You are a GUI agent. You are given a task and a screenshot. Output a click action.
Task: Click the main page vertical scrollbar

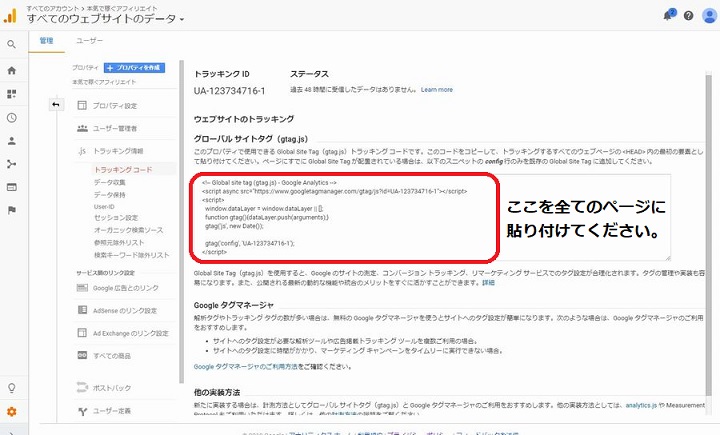tap(709, 234)
